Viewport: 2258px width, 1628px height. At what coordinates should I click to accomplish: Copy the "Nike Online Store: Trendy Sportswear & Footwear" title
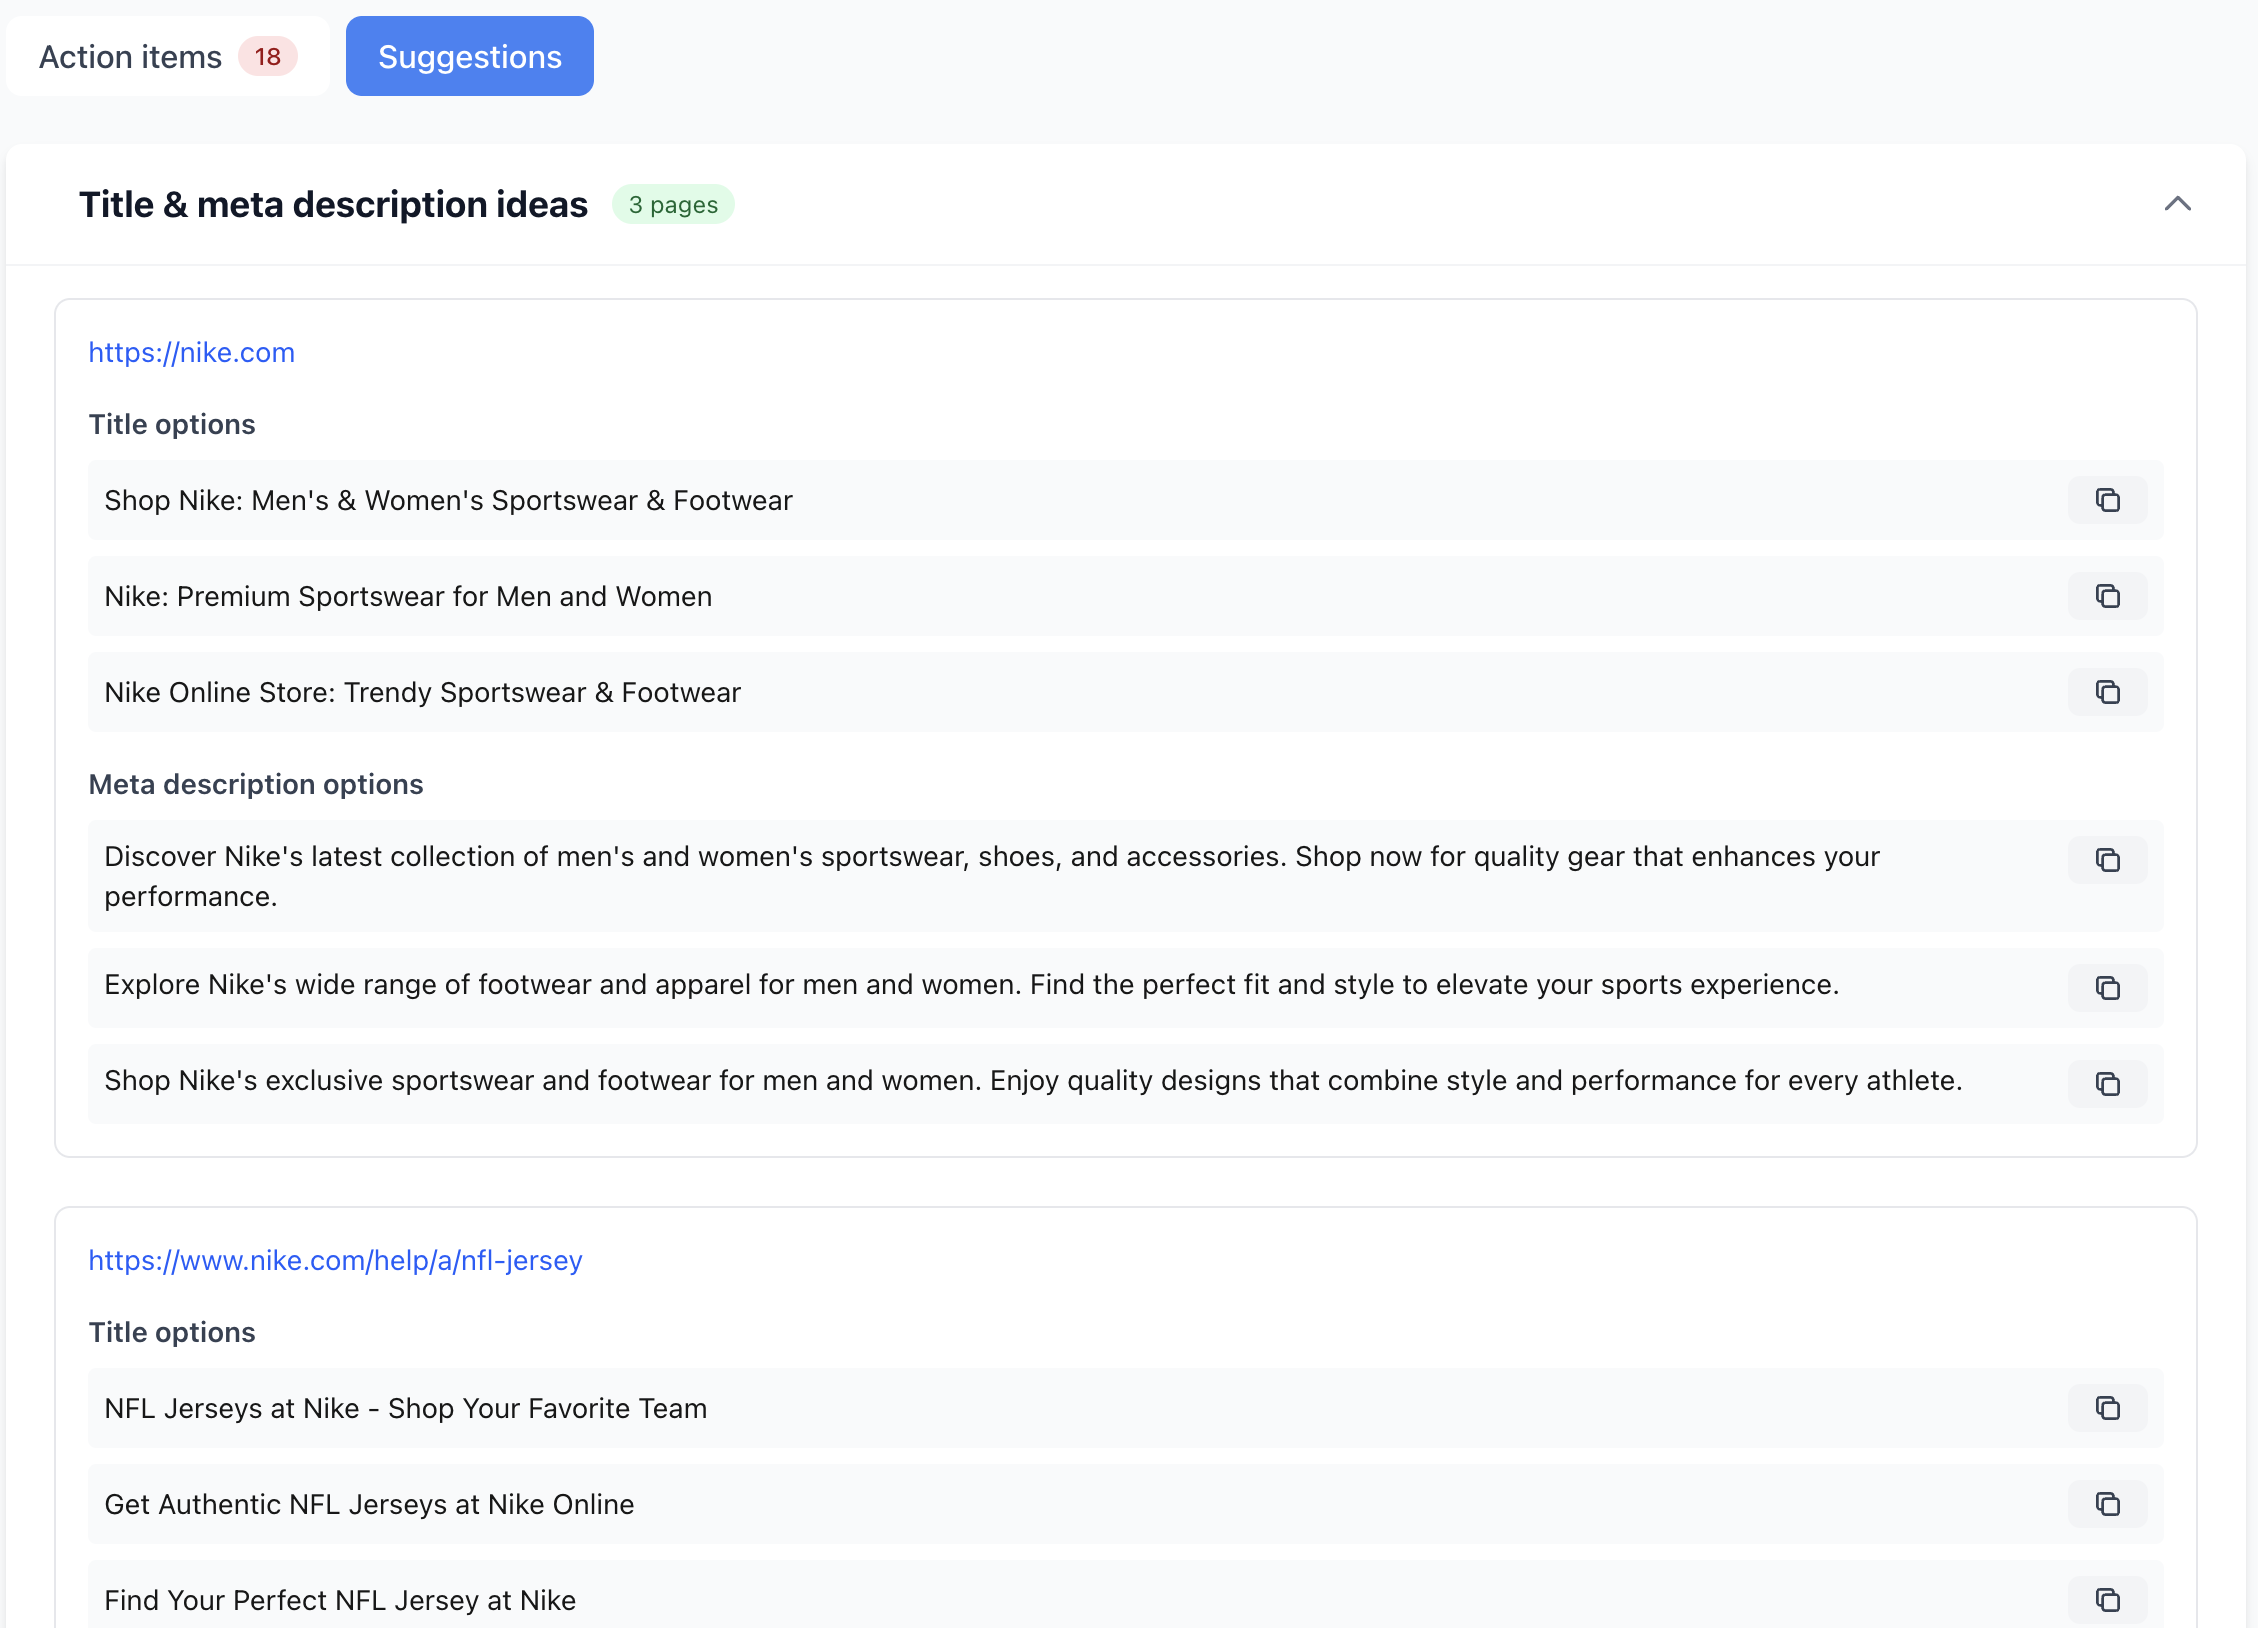click(x=2107, y=692)
